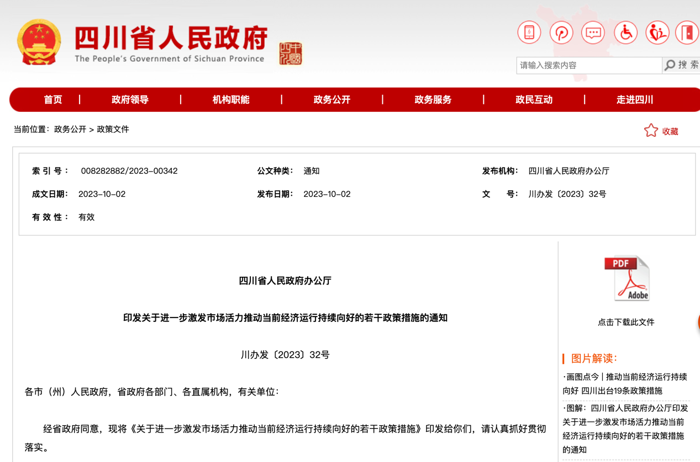The height and width of the screenshot is (462, 700).
Task: Click 政务公开 in the breadcrumb
Action: pos(70,130)
